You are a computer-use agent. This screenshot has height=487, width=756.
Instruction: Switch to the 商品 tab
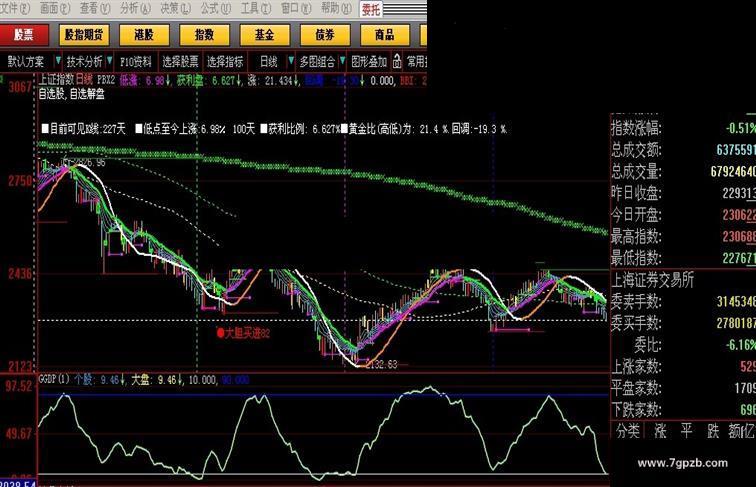click(x=384, y=35)
